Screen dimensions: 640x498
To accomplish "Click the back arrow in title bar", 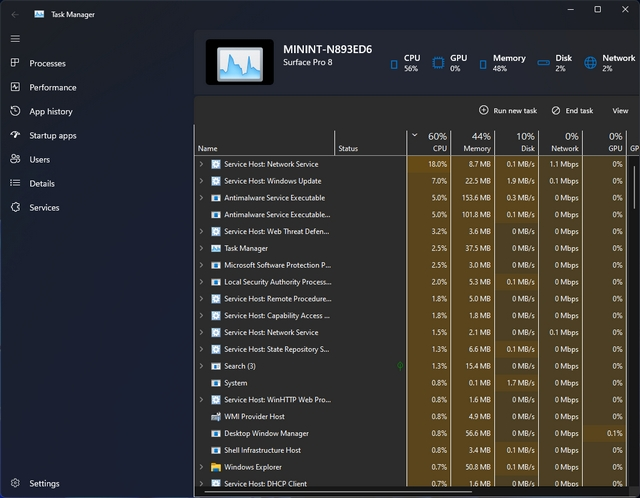I will click(15, 14).
